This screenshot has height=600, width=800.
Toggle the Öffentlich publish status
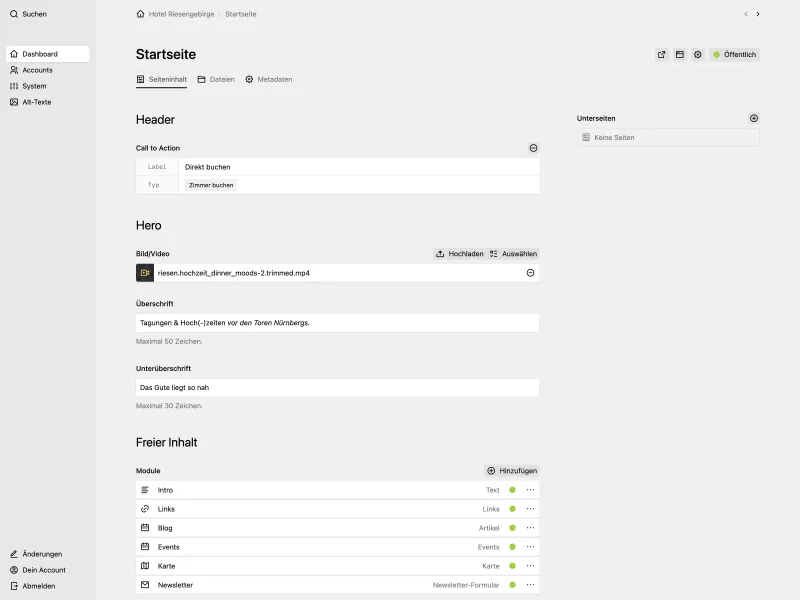737,54
